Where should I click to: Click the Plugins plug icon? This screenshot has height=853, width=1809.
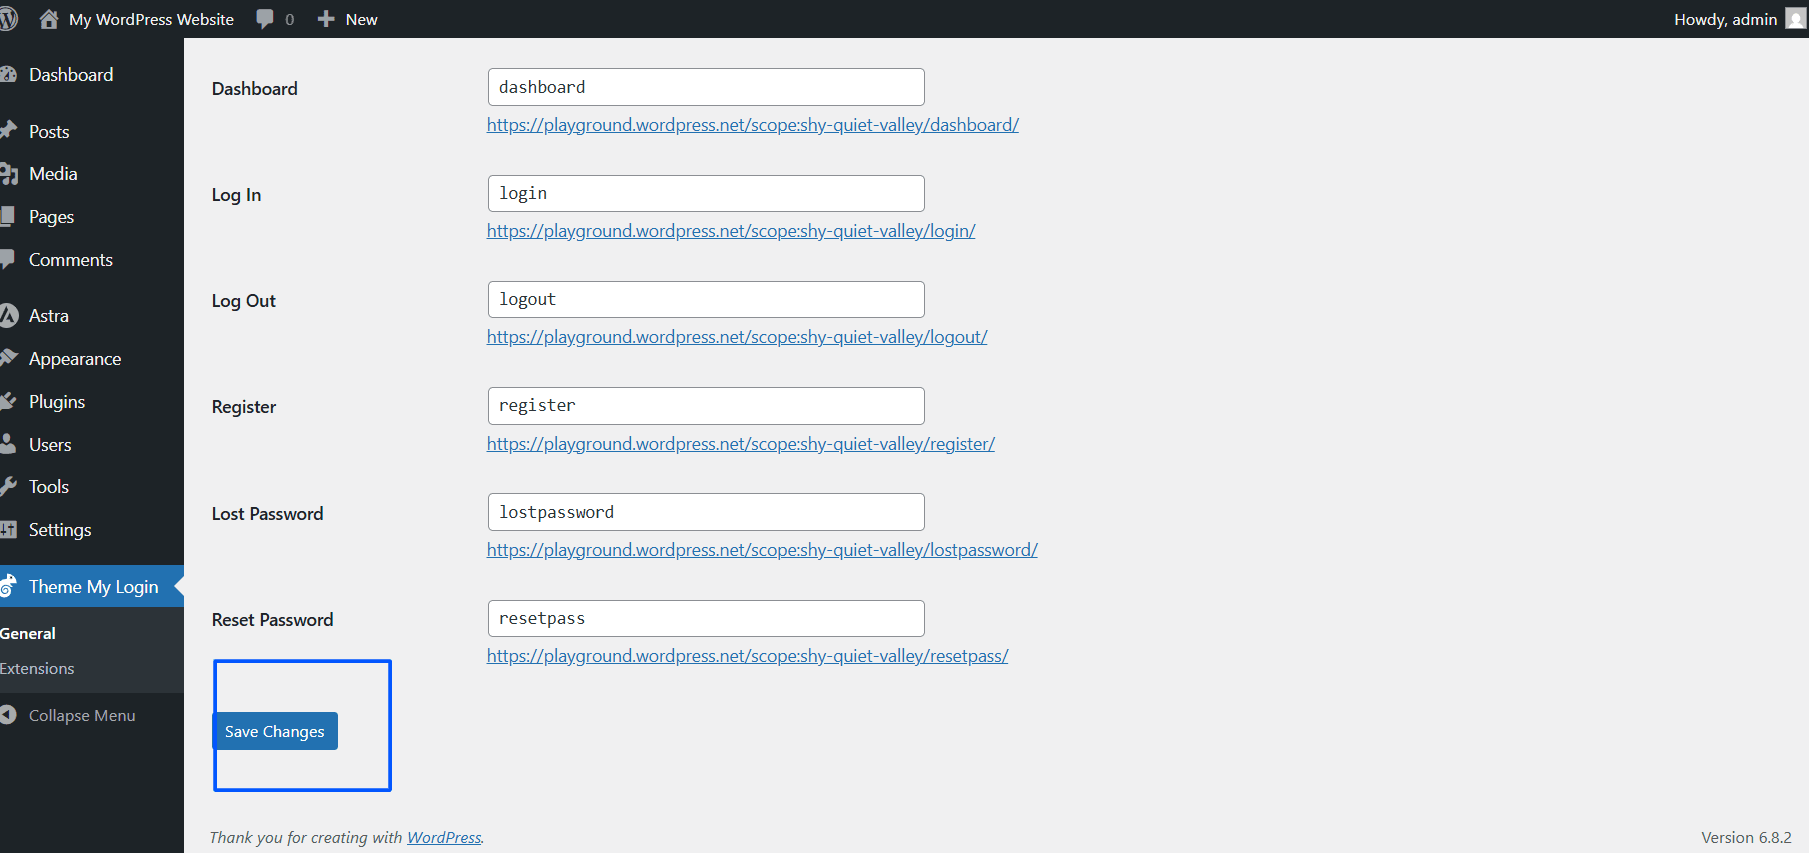point(9,401)
